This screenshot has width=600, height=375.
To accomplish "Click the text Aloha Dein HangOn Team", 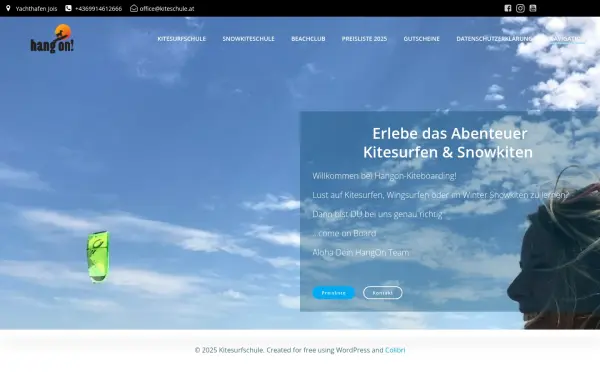I will pyautogui.click(x=360, y=253).
